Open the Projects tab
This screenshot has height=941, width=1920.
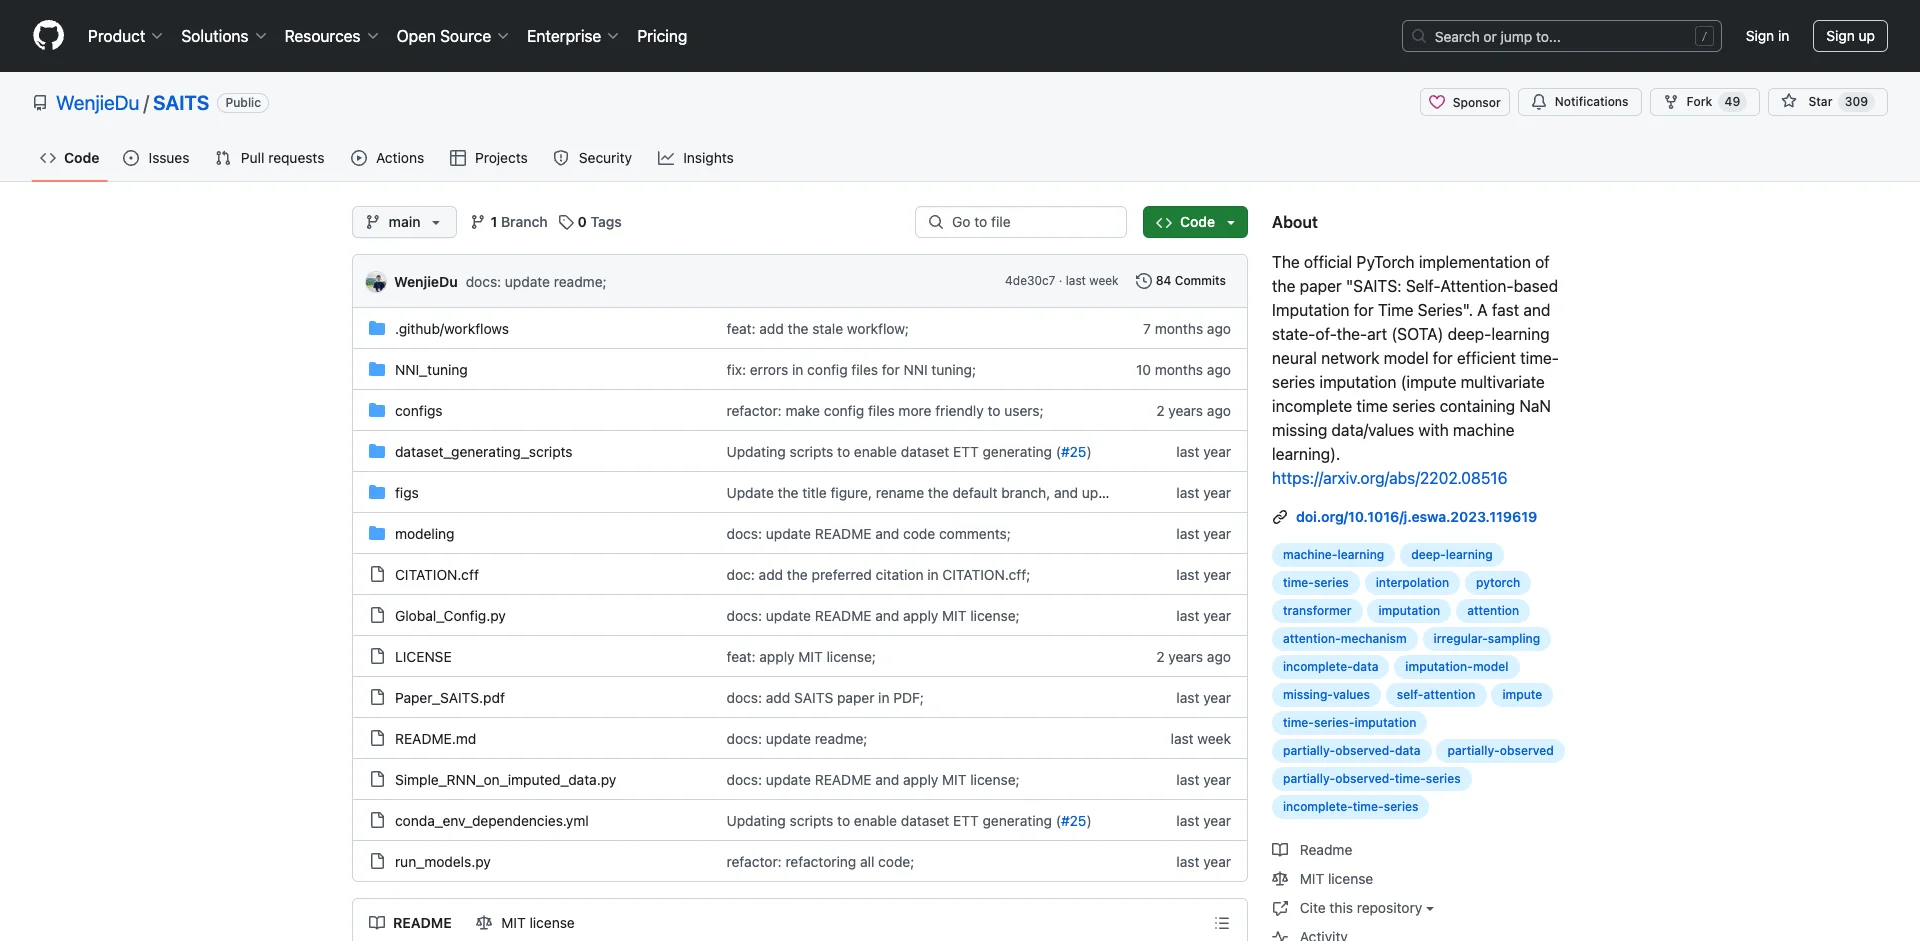coord(489,158)
